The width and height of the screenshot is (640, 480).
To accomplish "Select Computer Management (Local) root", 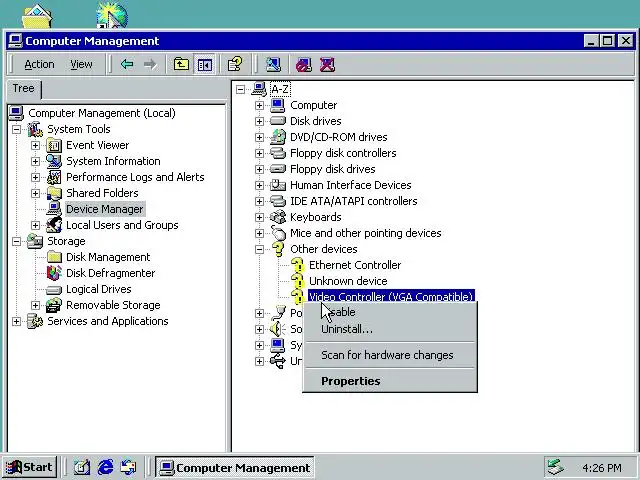I will tap(102, 113).
